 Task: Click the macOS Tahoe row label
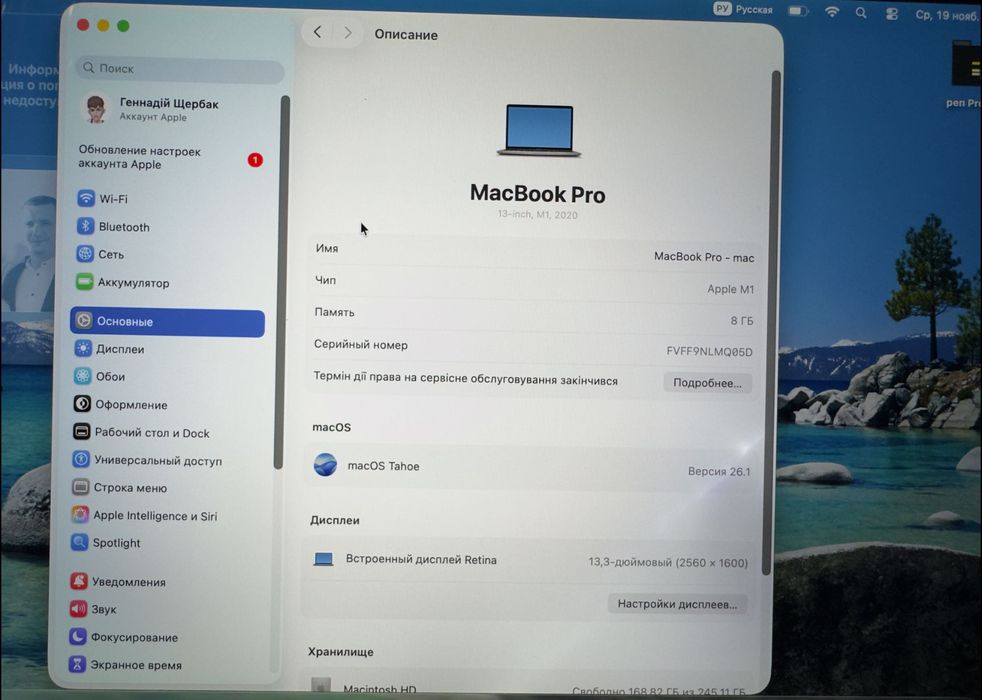(x=383, y=466)
